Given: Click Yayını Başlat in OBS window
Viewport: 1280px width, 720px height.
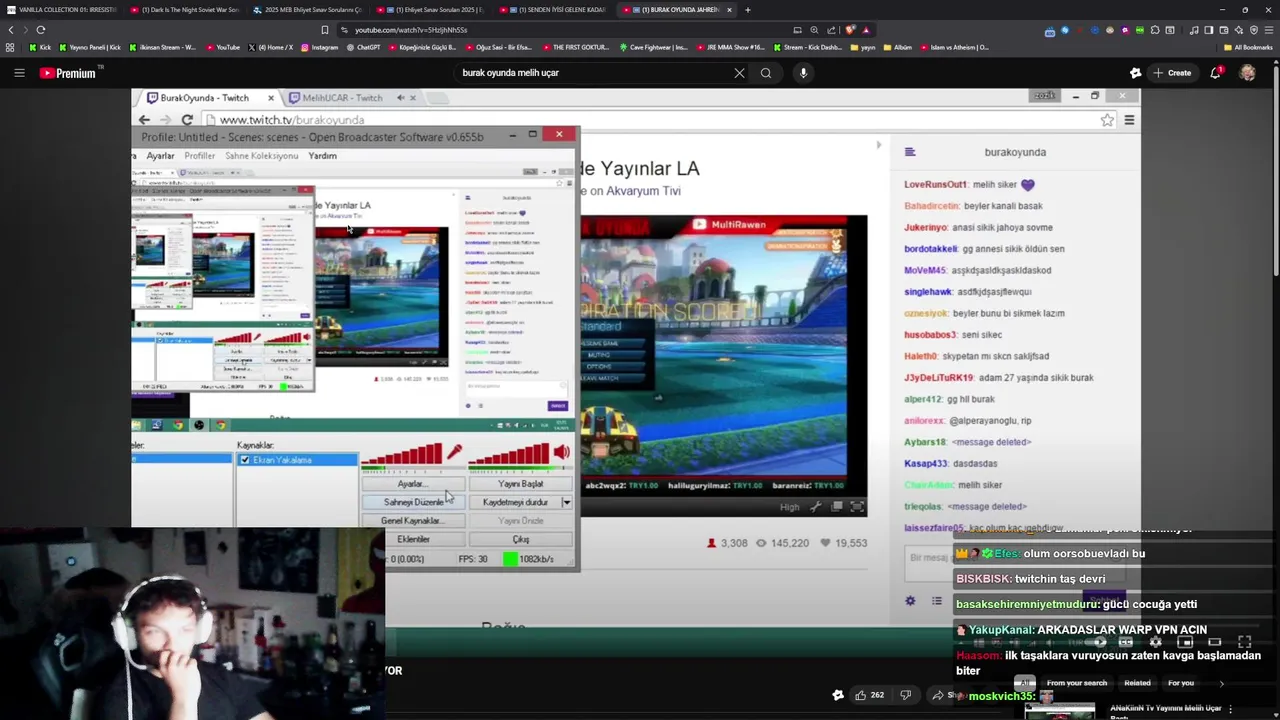Looking at the screenshot, I should [521, 484].
